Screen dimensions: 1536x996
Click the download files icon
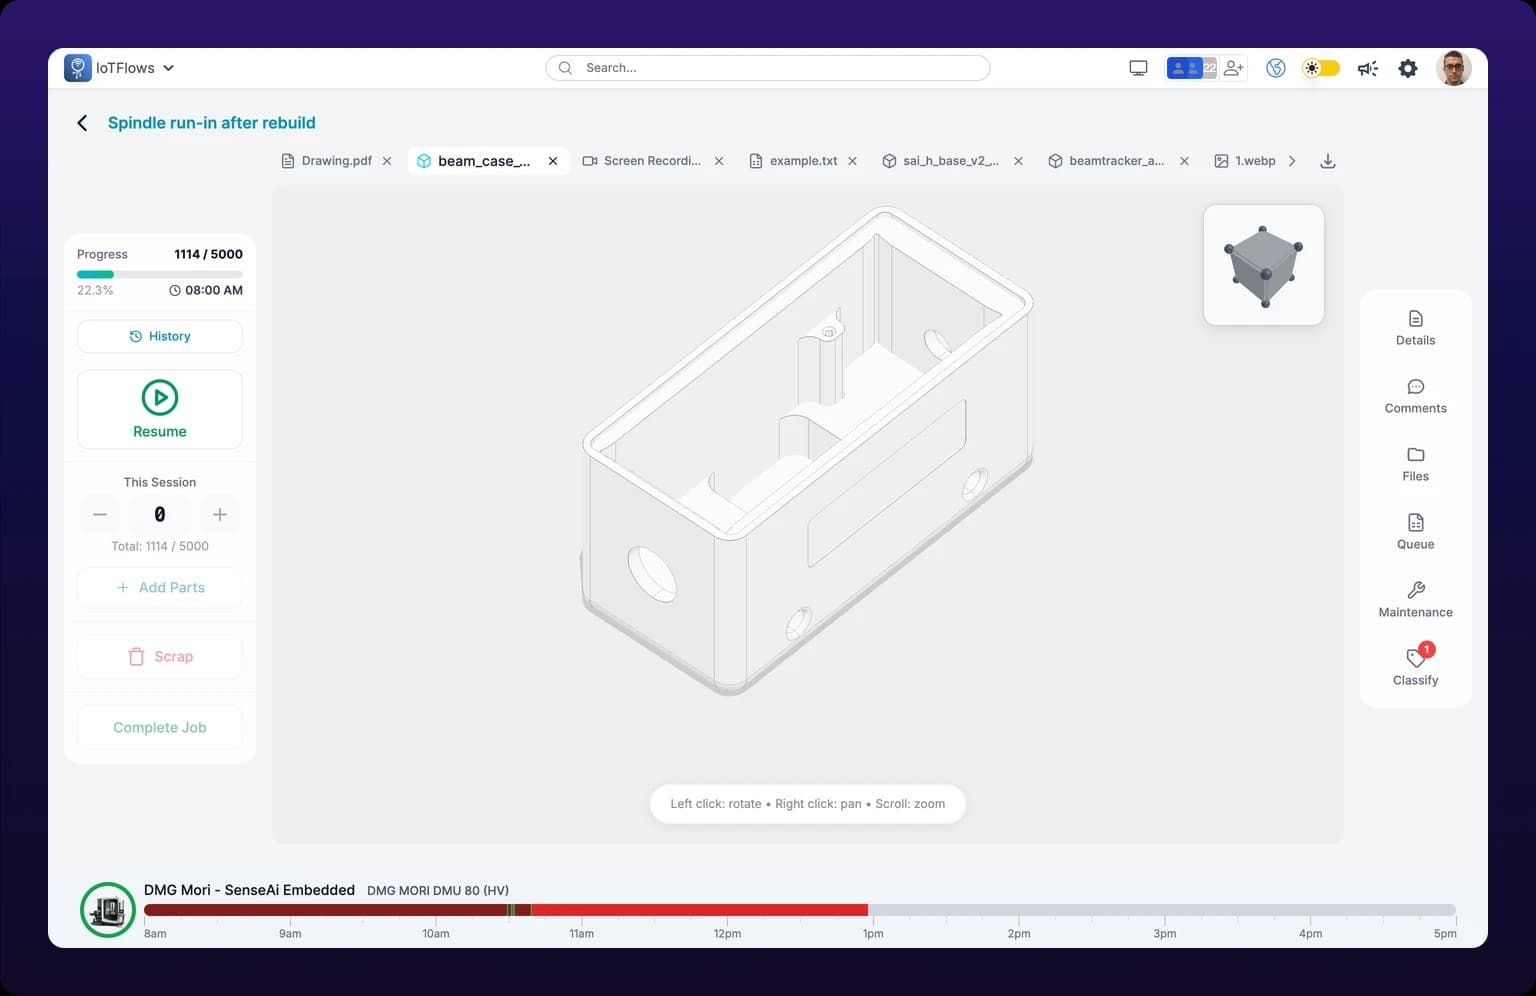pos(1328,161)
